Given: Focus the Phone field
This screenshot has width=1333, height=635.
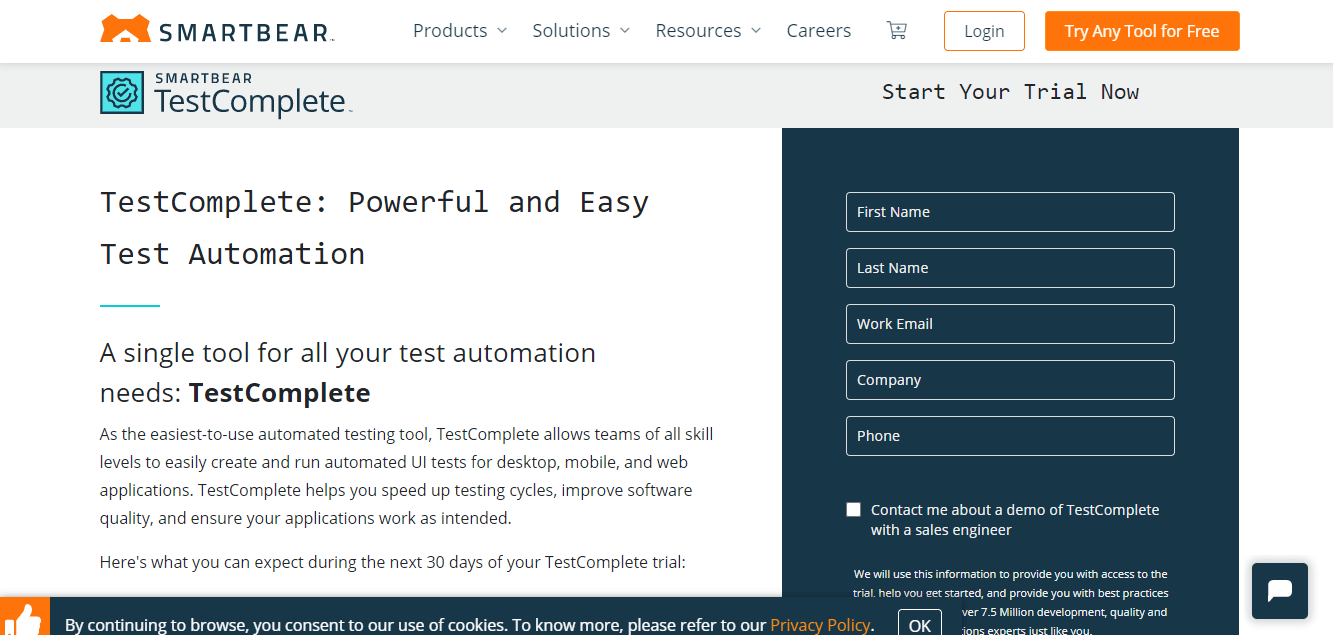Looking at the screenshot, I should 1010,436.
